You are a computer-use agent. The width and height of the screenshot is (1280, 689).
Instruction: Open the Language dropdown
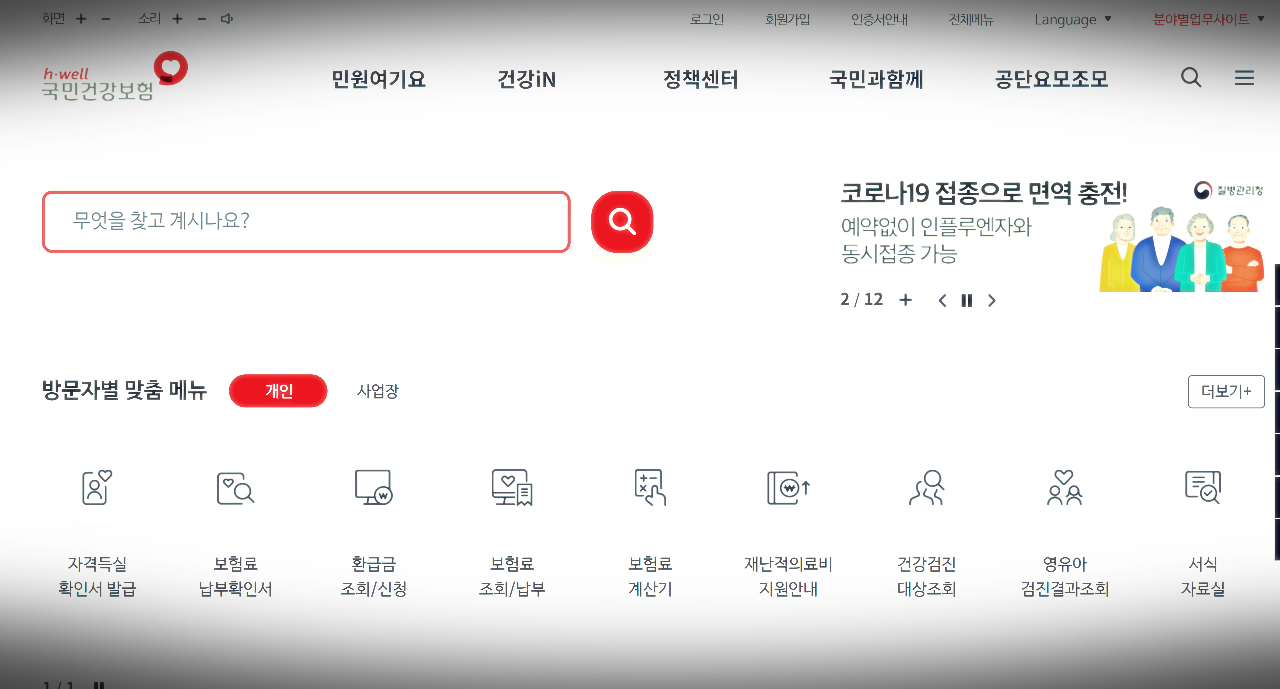1072,18
